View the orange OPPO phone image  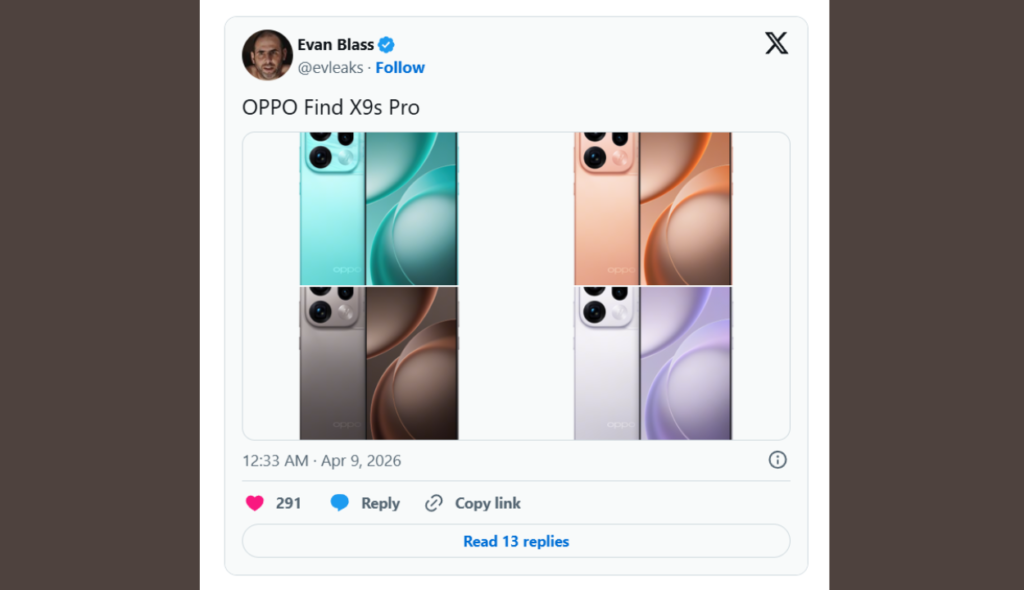(x=652, y=207)
